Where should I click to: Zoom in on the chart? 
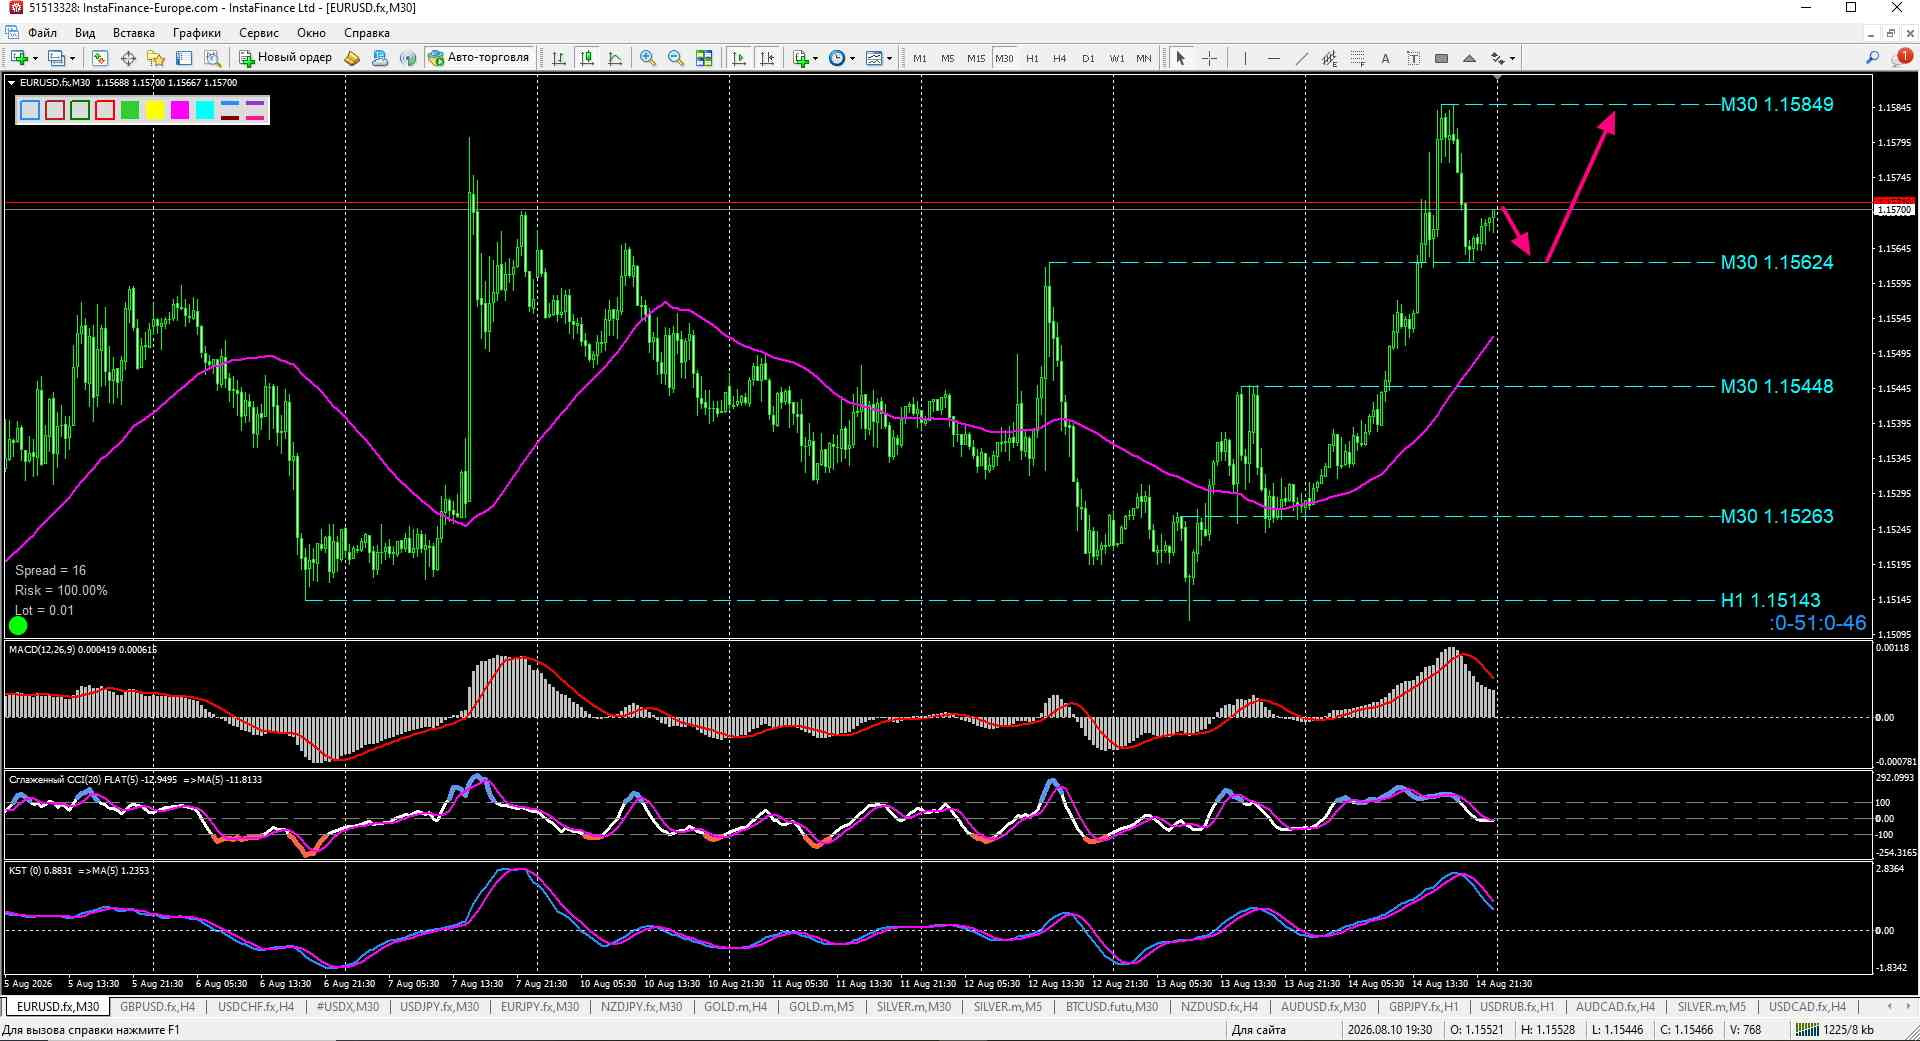648,58
